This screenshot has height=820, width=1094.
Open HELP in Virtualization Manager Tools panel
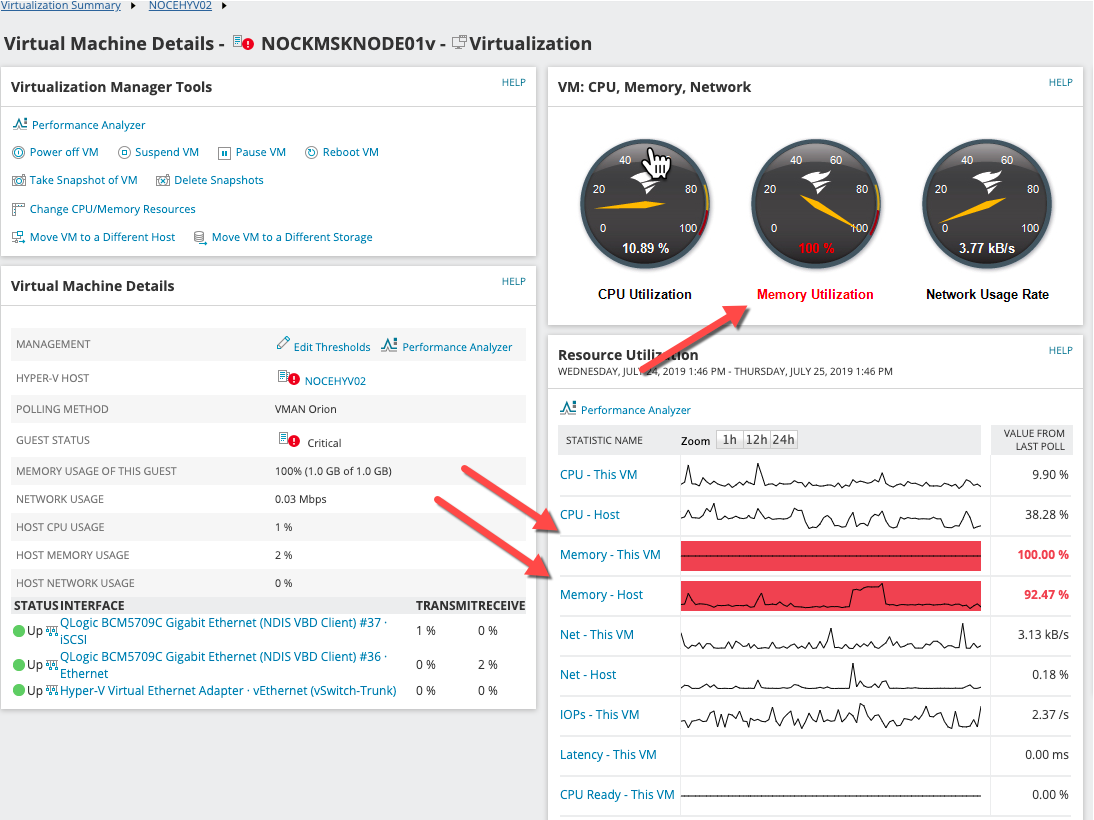pyautogui.click(x=514, y=82)
